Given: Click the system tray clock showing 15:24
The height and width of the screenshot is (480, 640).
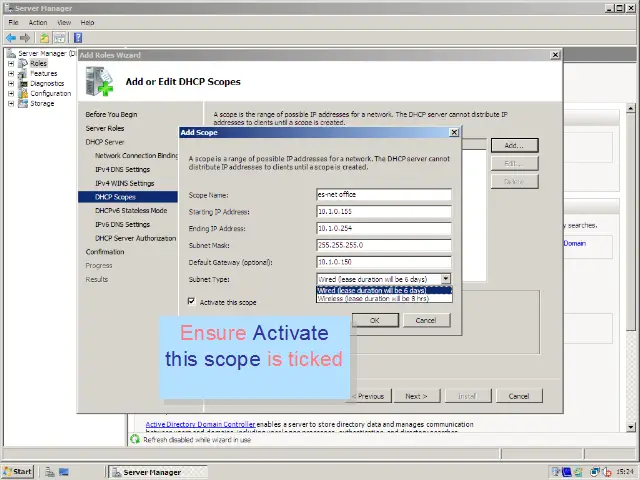Looking at the screenshot, I should [625, 471].
